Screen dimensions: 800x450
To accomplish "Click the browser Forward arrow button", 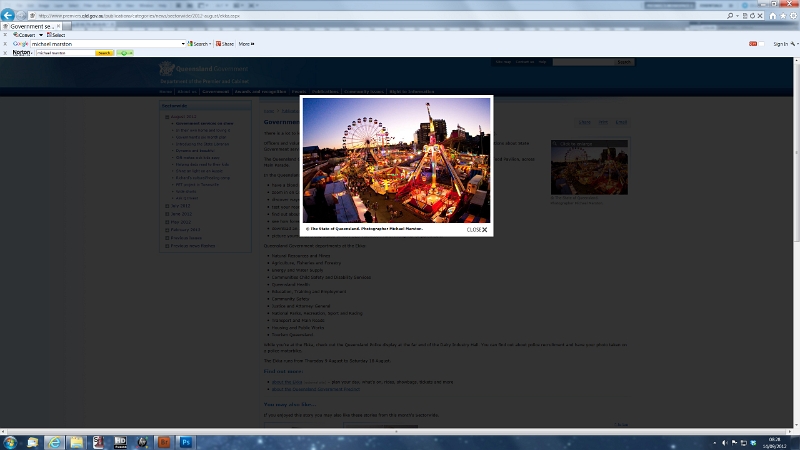I will click(21, 16).
